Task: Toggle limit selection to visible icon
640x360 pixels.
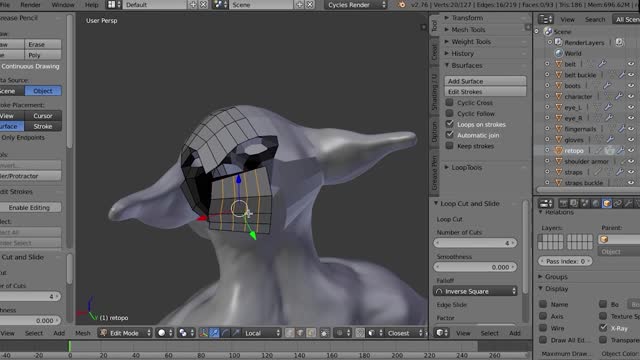Action: (324, 333)
